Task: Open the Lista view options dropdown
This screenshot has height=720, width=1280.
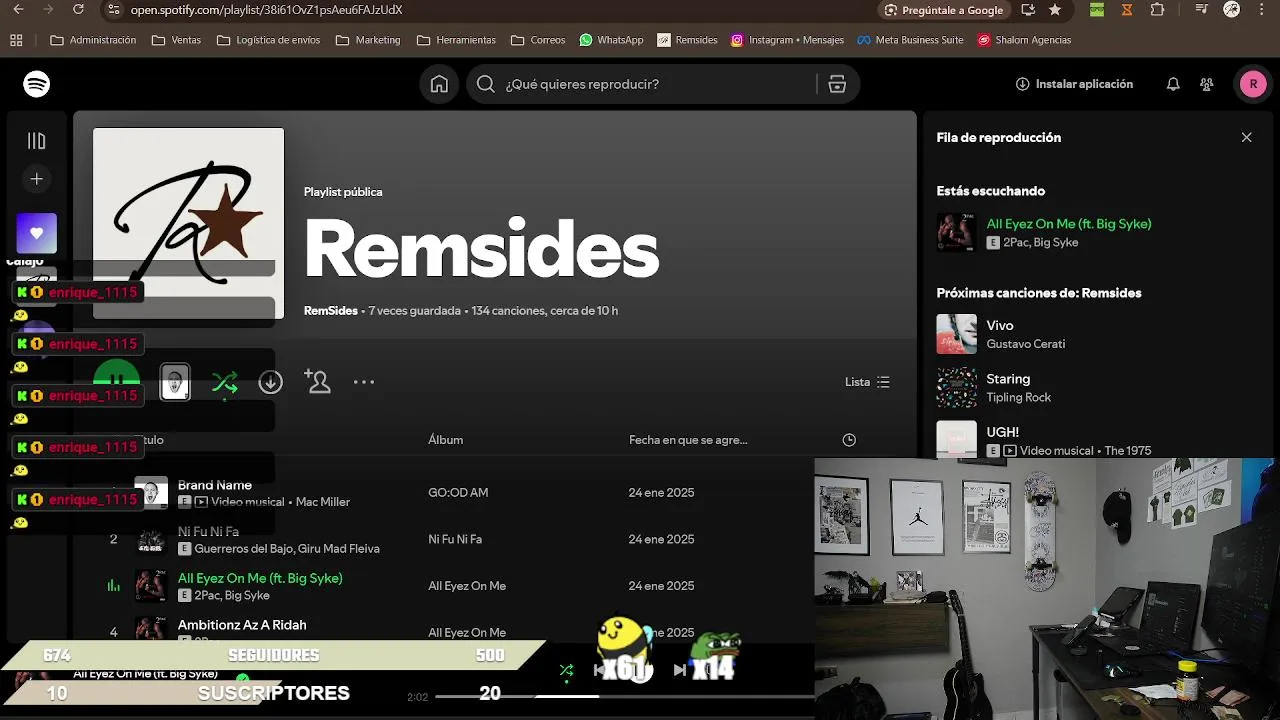Action: 867,382
